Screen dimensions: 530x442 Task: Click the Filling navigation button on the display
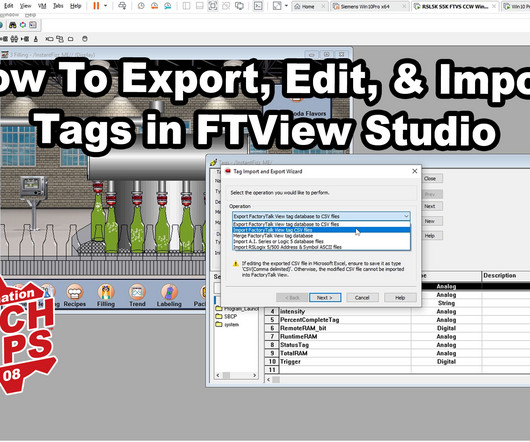pos(106,295)
